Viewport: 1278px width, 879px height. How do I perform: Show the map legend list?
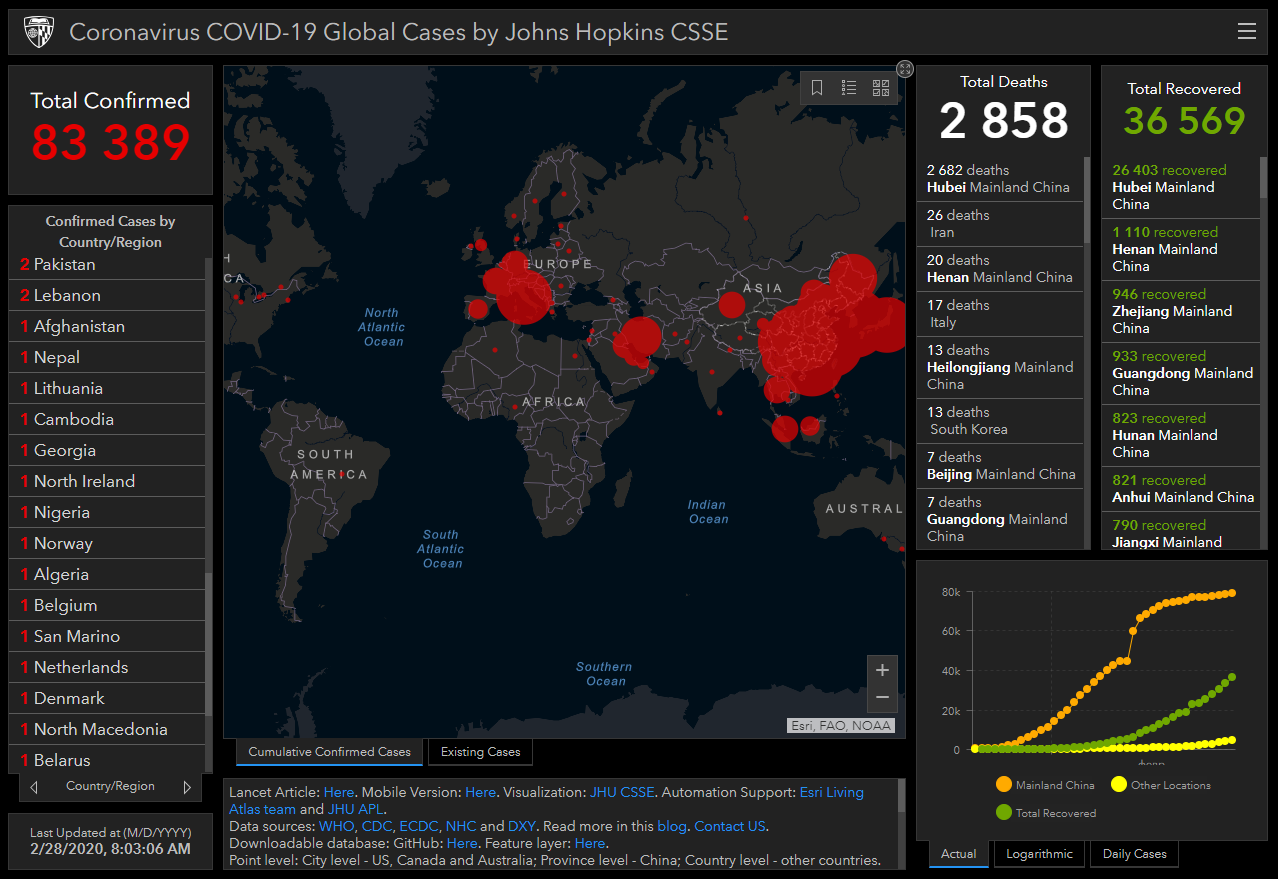[849, 88]
